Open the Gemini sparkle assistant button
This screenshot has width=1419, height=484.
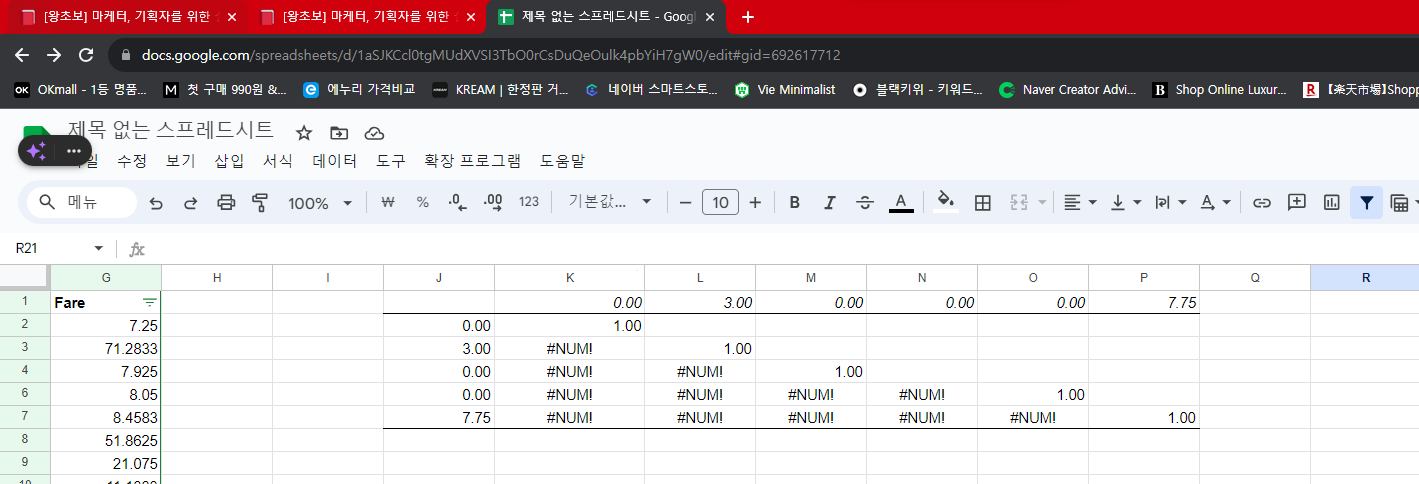click(37, 151)
